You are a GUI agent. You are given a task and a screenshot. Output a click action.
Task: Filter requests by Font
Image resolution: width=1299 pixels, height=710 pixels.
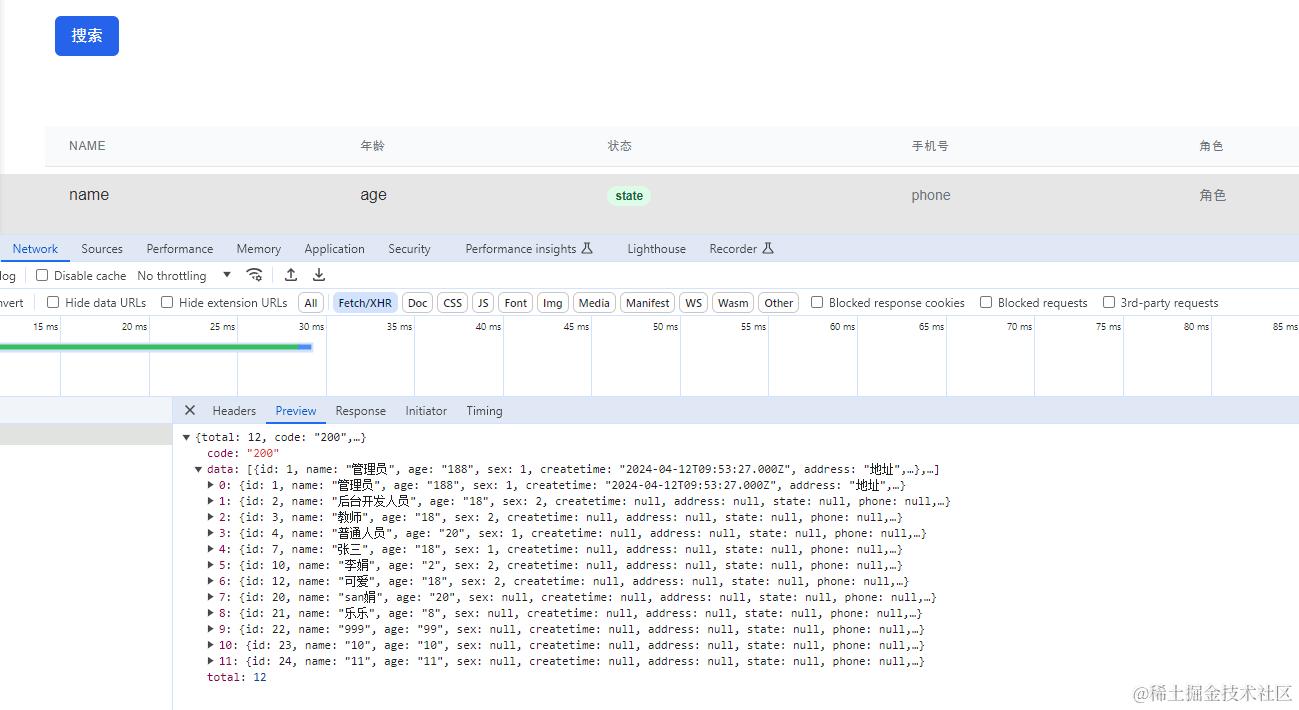516,303
